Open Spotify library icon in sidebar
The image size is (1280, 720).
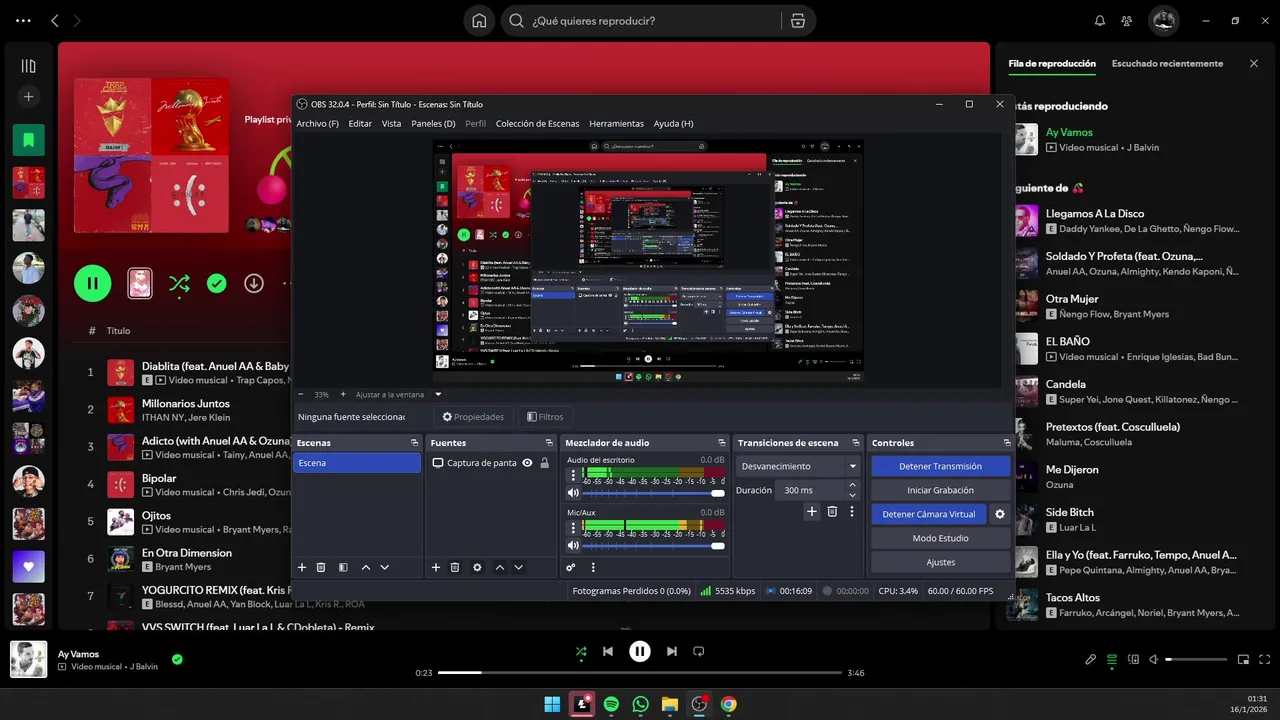28,66
